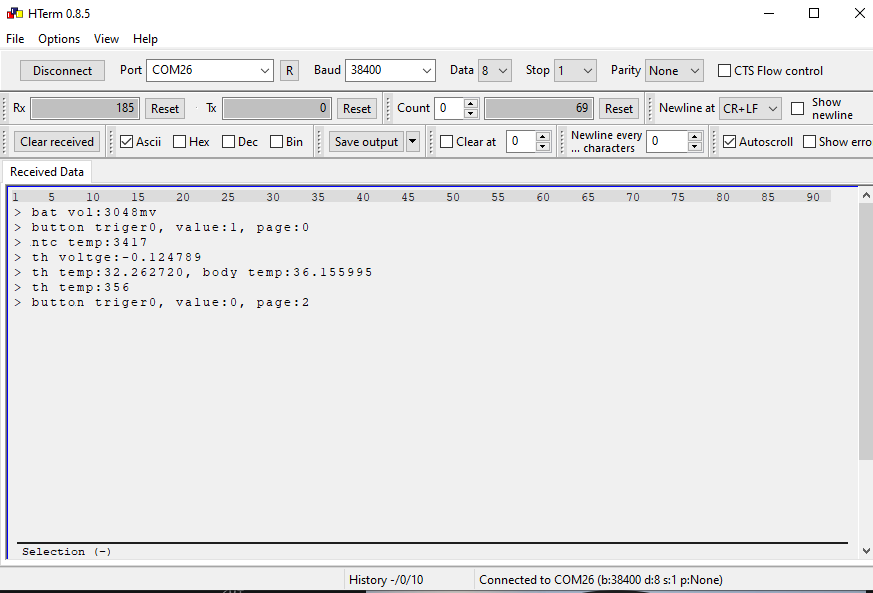
Task: Open the Stop bits dropdown
Action: coord(575,71)
